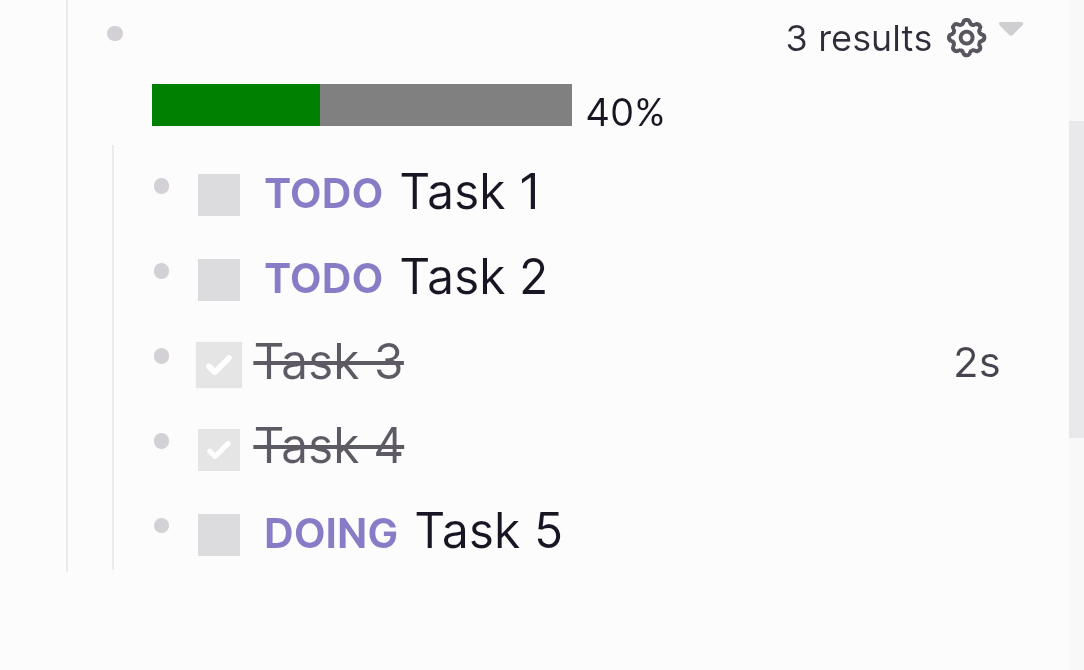Viewport: 1084px width, 670px height.
Task: Click the 40% progress bar
Action: click(361, 104)
